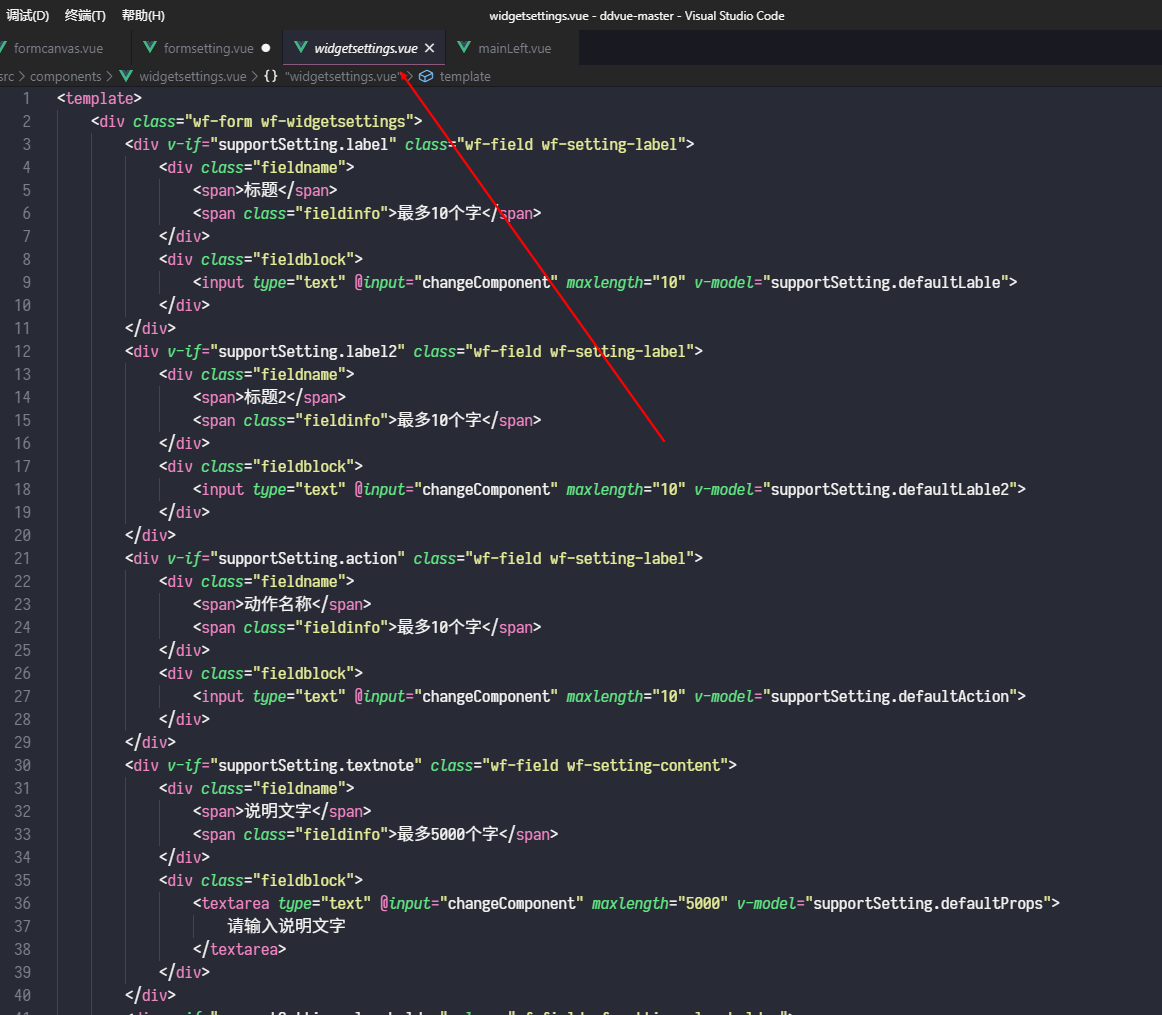Click Vue icon on widgetsettings.vue tab

(301, 47)
